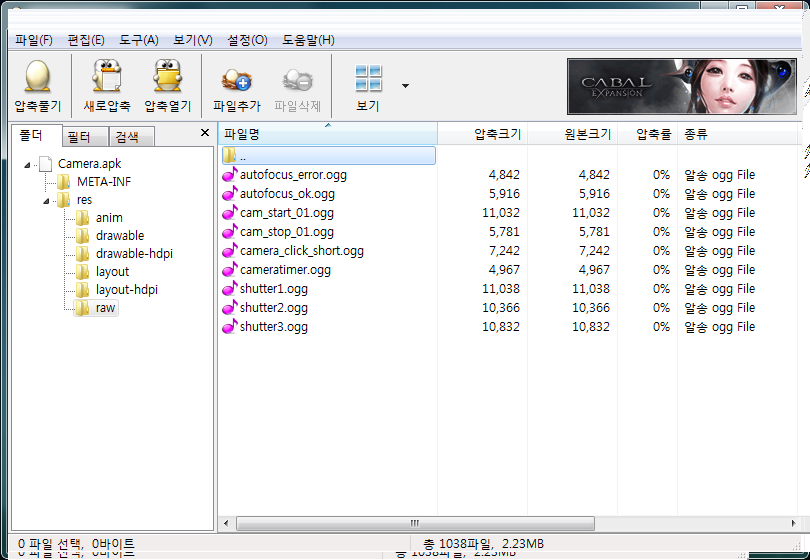Switch to the 검색 tab
This screenshot has height=560, width=810.
(127, 136)
